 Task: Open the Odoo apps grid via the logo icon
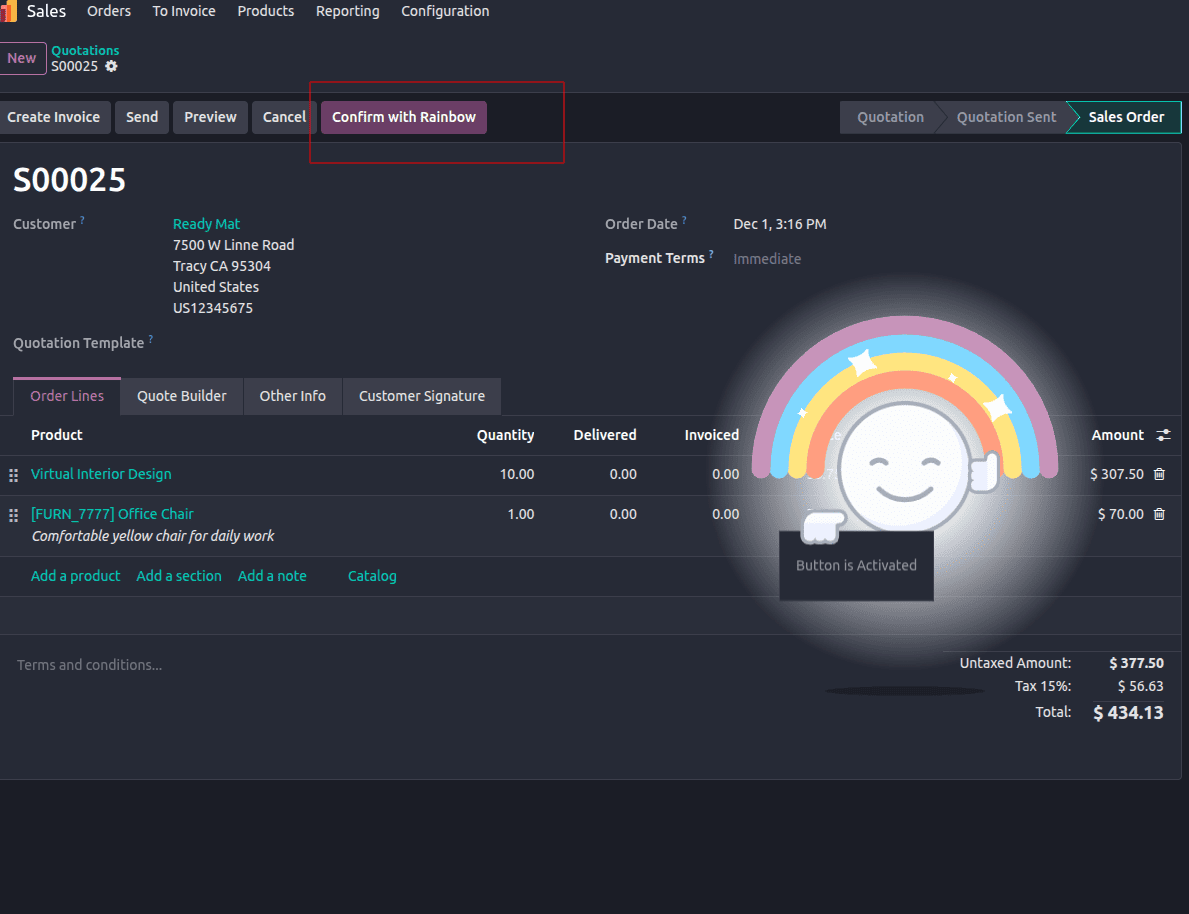coord(13,11)
